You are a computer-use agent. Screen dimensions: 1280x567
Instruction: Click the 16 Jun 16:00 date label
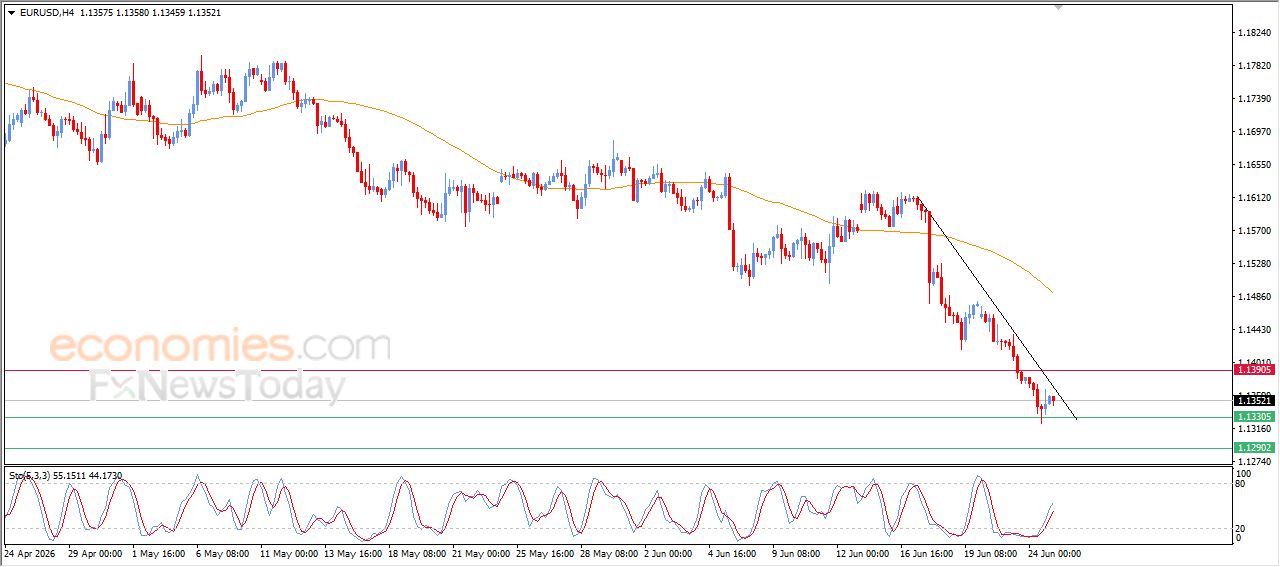coord(926,553)
